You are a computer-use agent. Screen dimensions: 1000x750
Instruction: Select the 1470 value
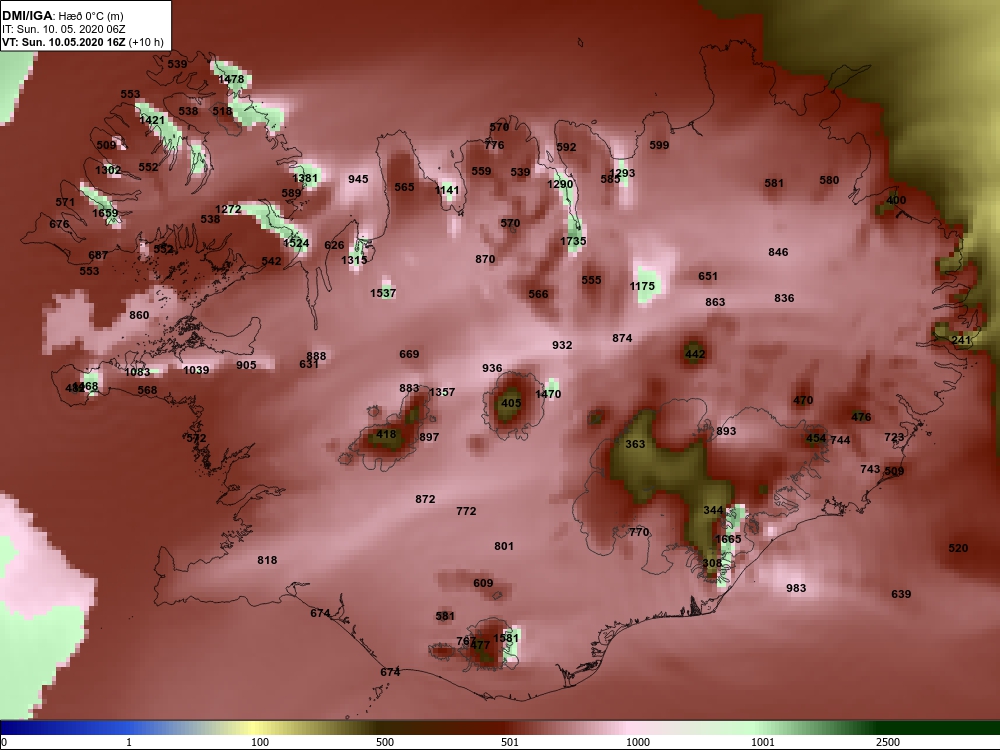pyautogui.click(x=548, y=394)
